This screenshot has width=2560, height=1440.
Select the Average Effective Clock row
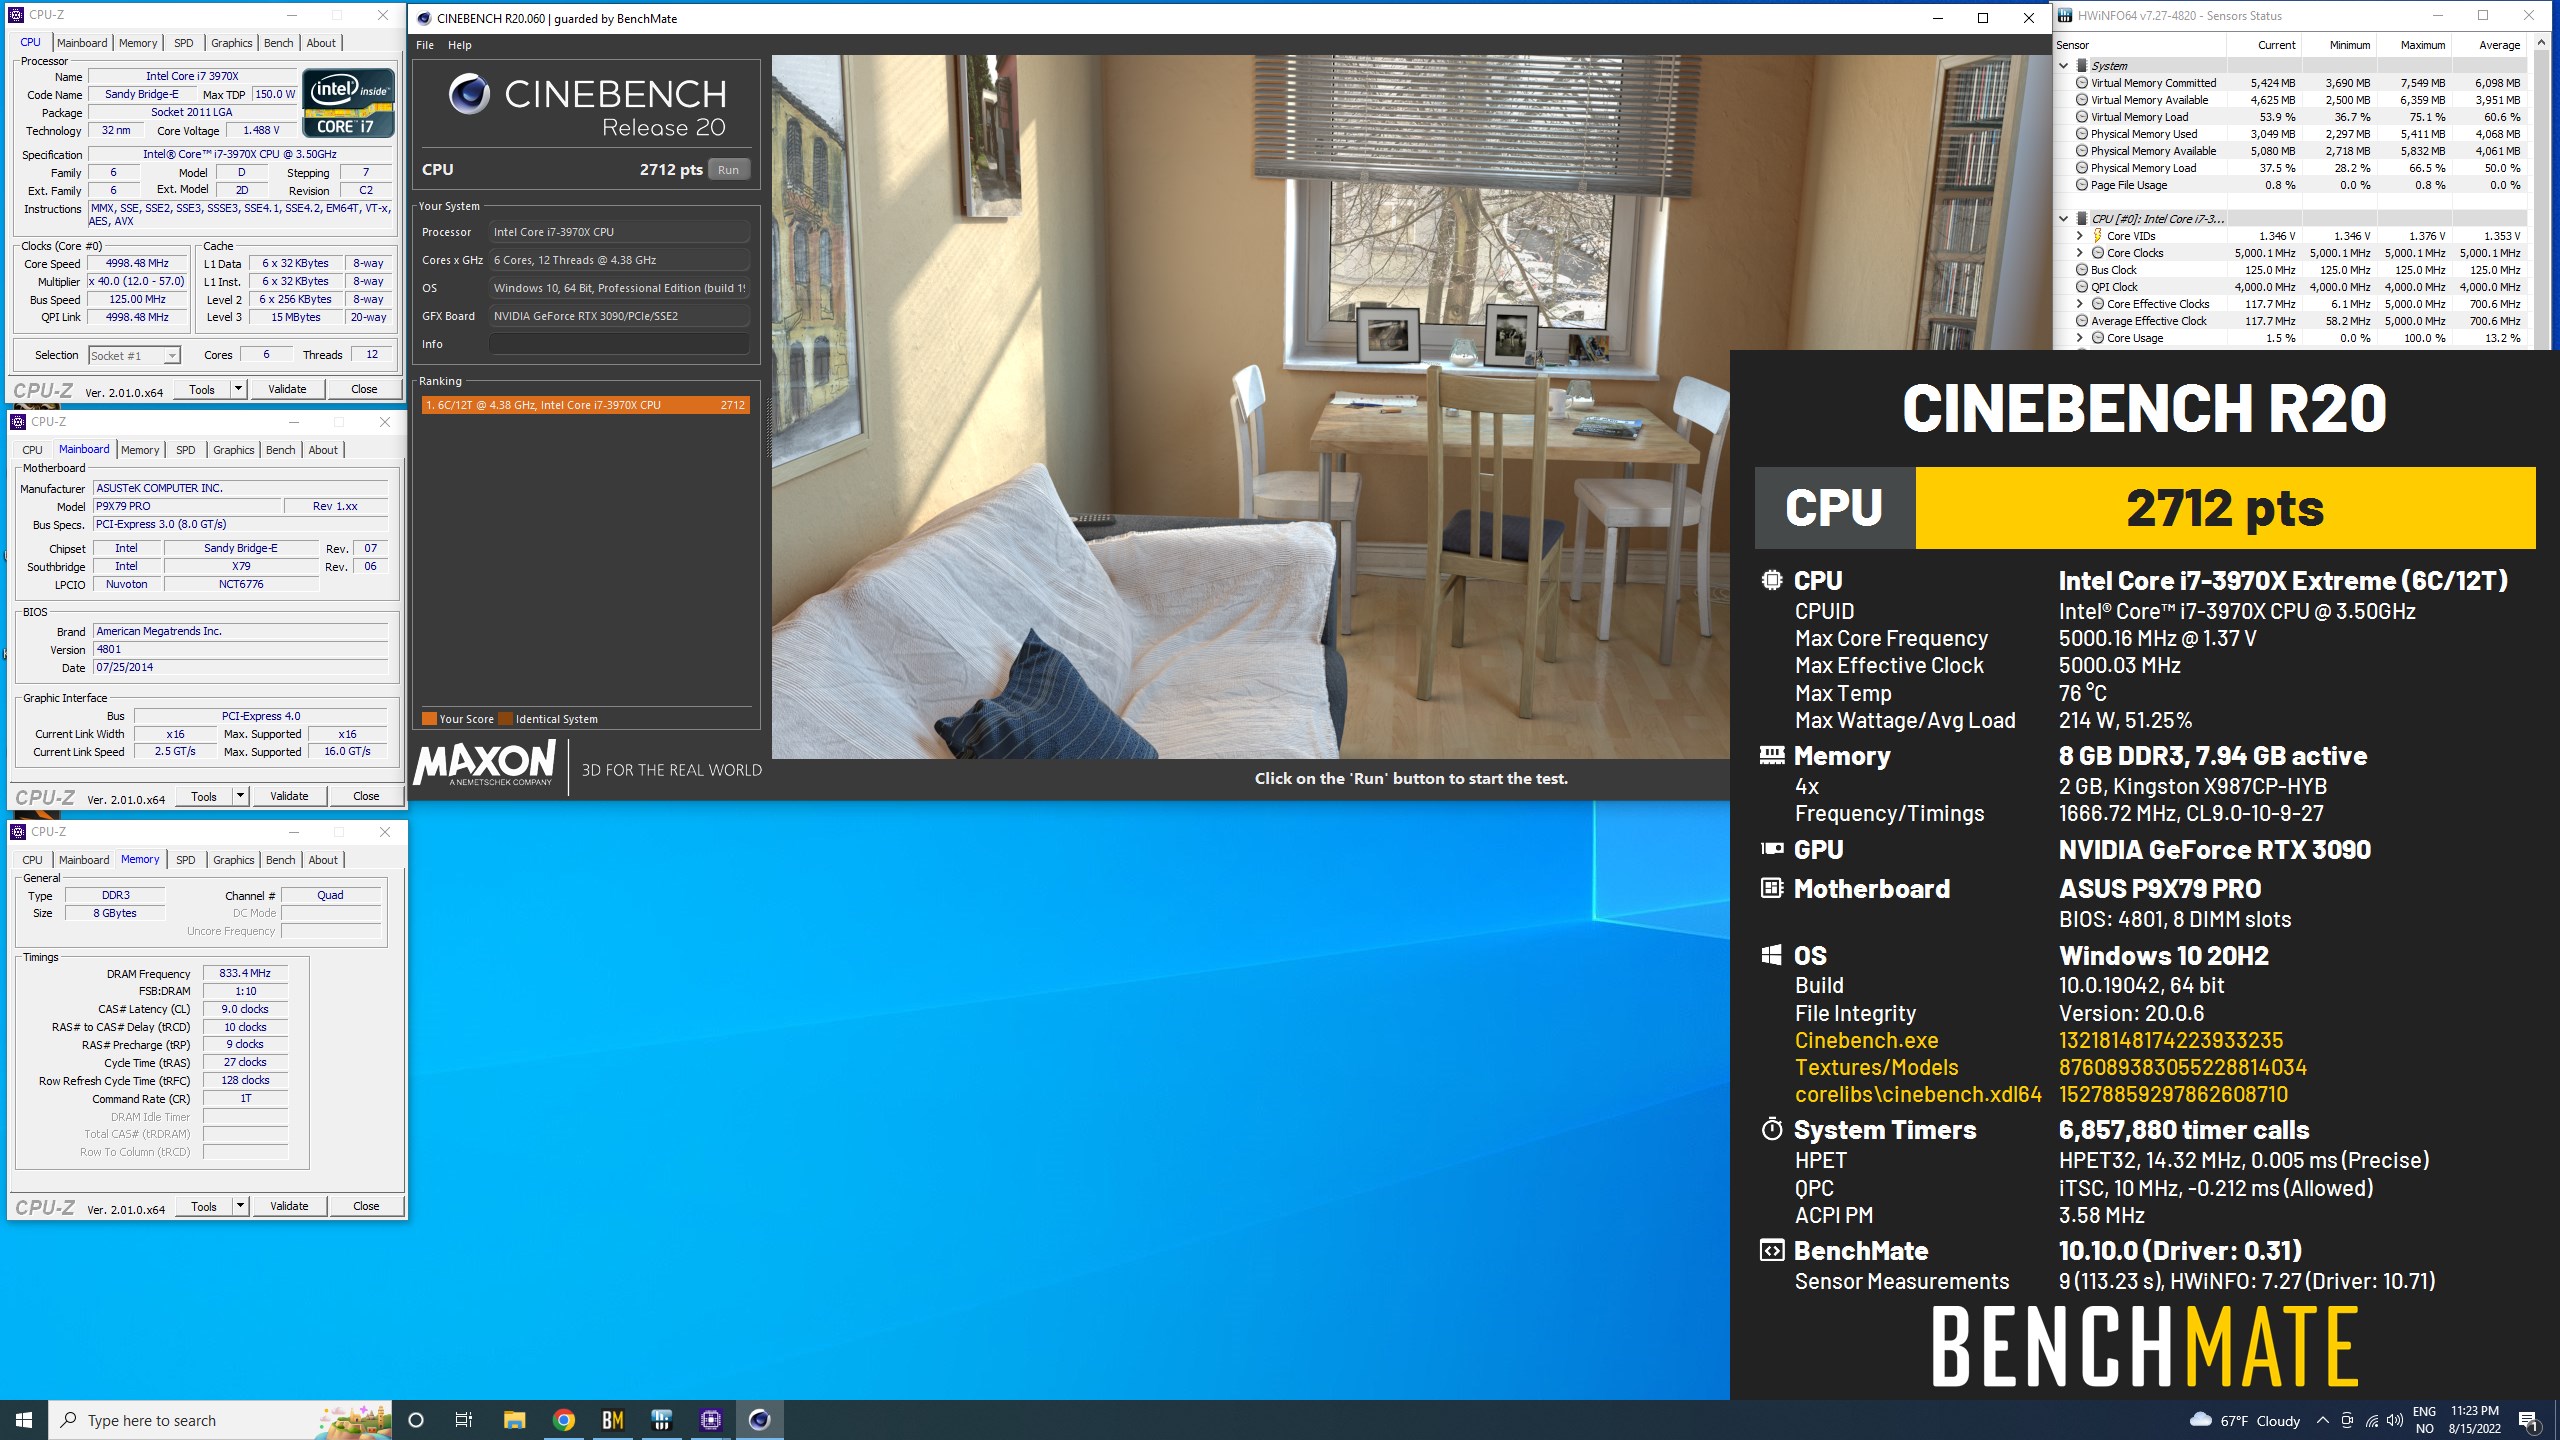click(2293, 320)
